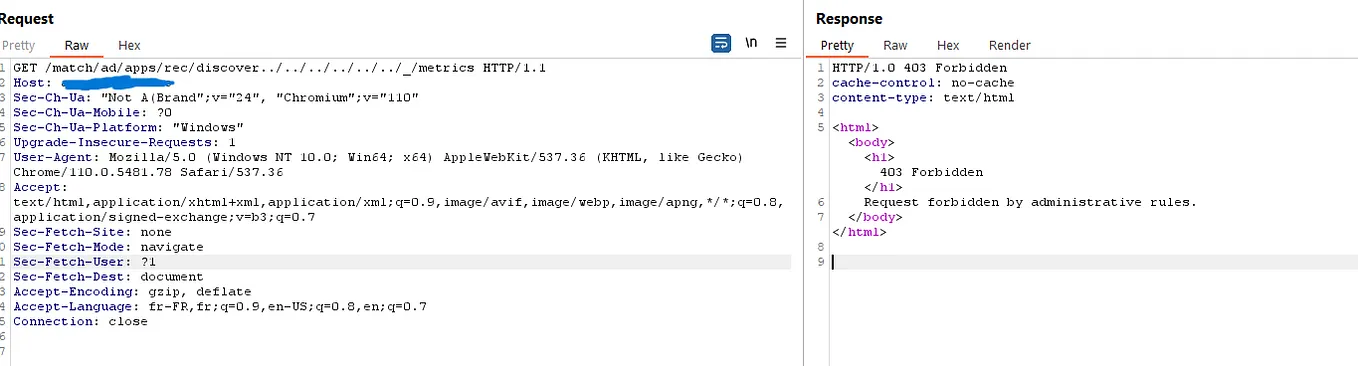Click the opening <body> tag in Response

click(871, 143)
